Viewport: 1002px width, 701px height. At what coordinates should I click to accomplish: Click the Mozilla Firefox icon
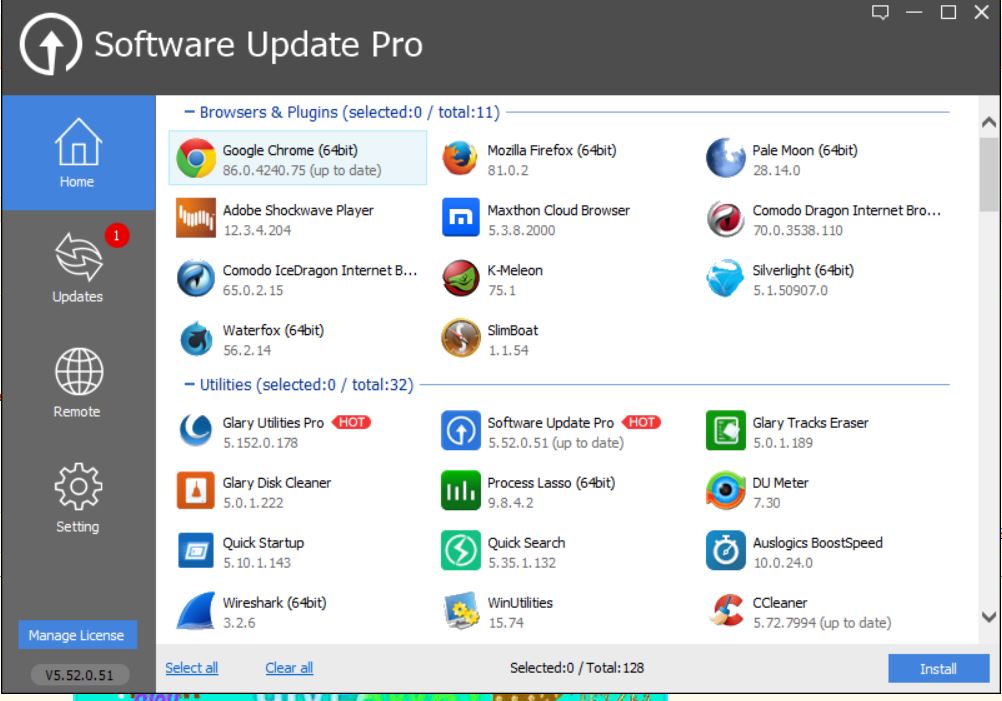point(460,158)
